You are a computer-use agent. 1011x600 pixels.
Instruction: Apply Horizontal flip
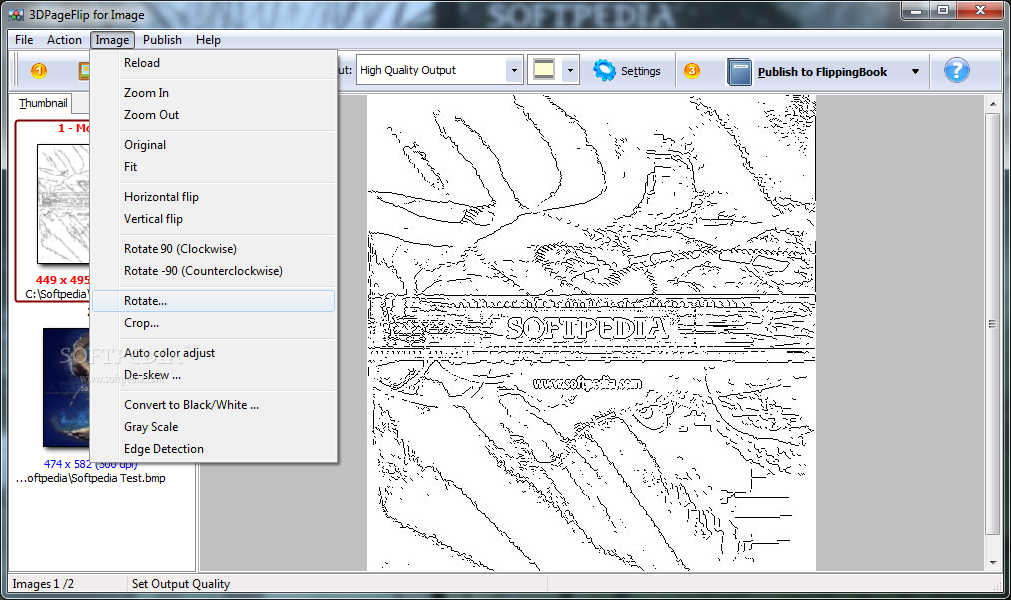point(213,197)
